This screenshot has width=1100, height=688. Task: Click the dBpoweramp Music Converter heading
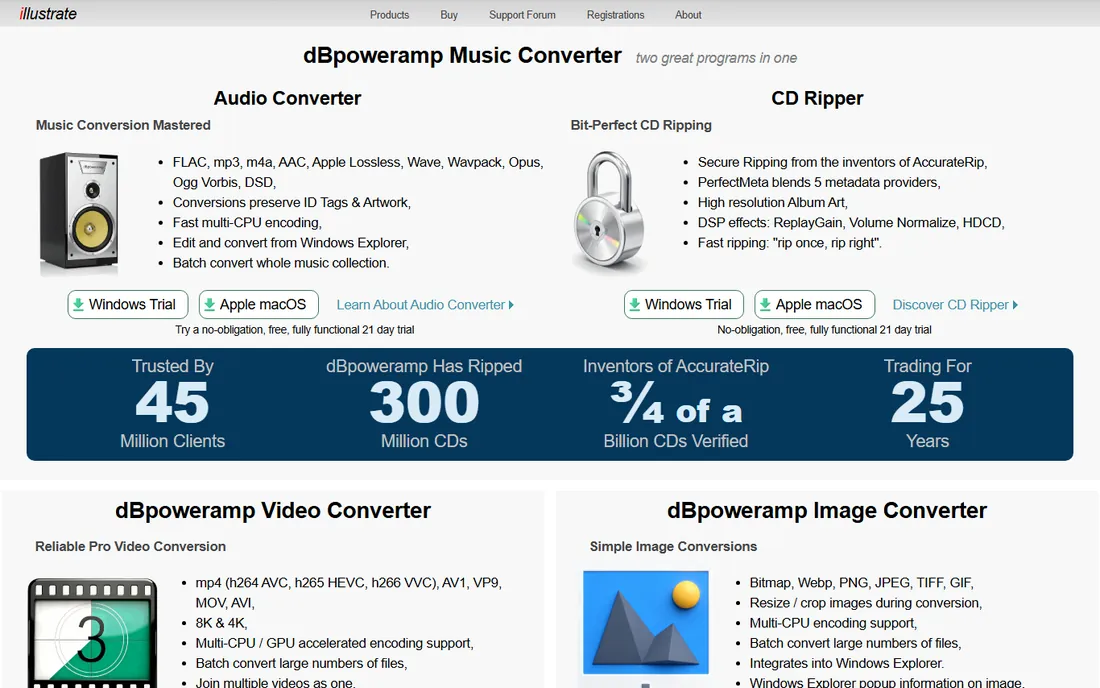click(x=462, y=55)
